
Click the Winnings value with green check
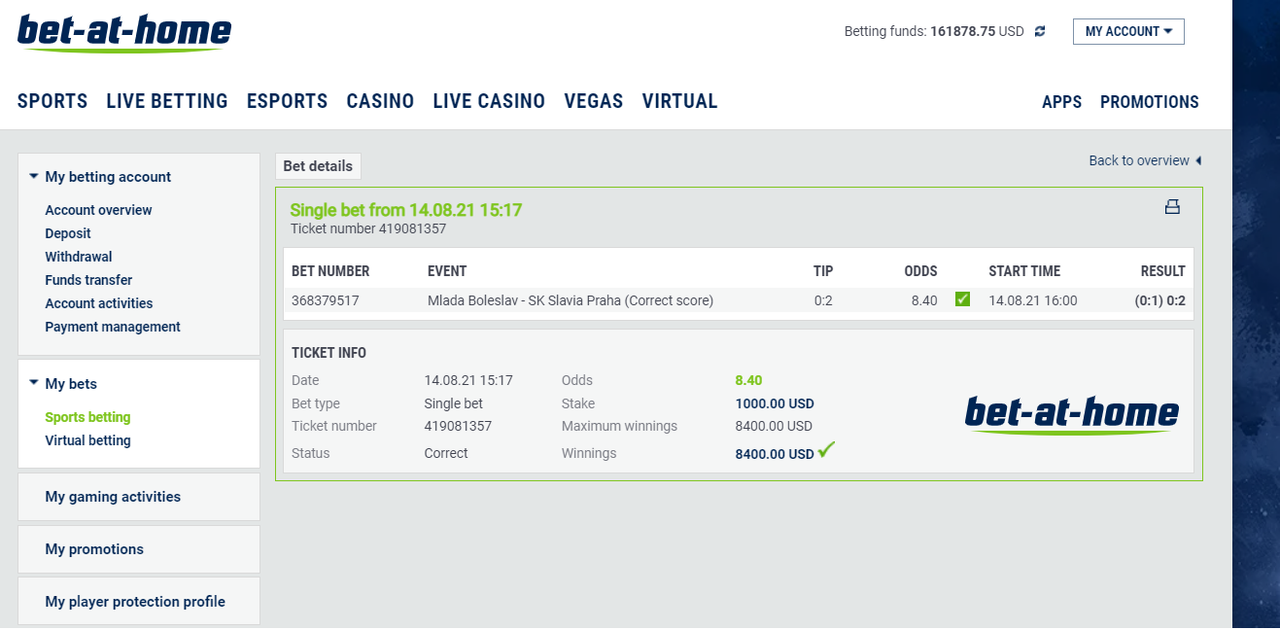(785, 453)
